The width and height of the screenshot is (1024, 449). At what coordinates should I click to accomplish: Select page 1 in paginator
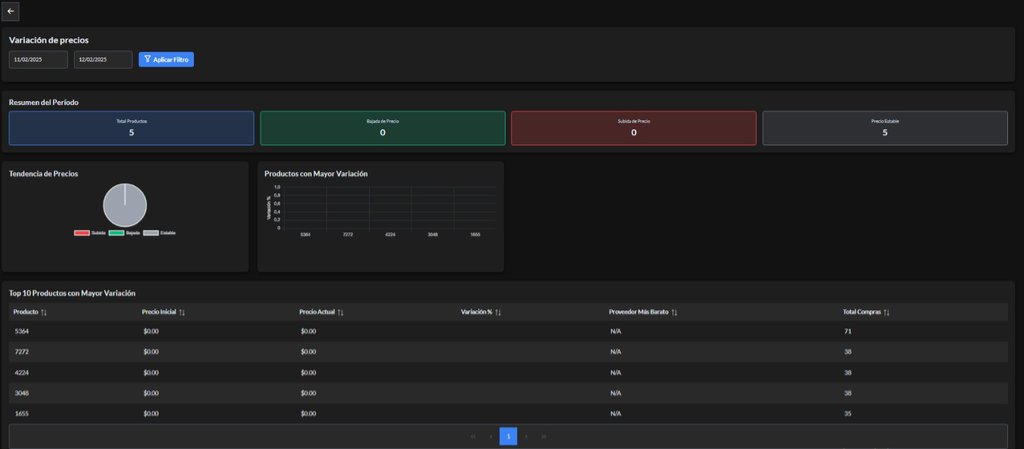508,436
